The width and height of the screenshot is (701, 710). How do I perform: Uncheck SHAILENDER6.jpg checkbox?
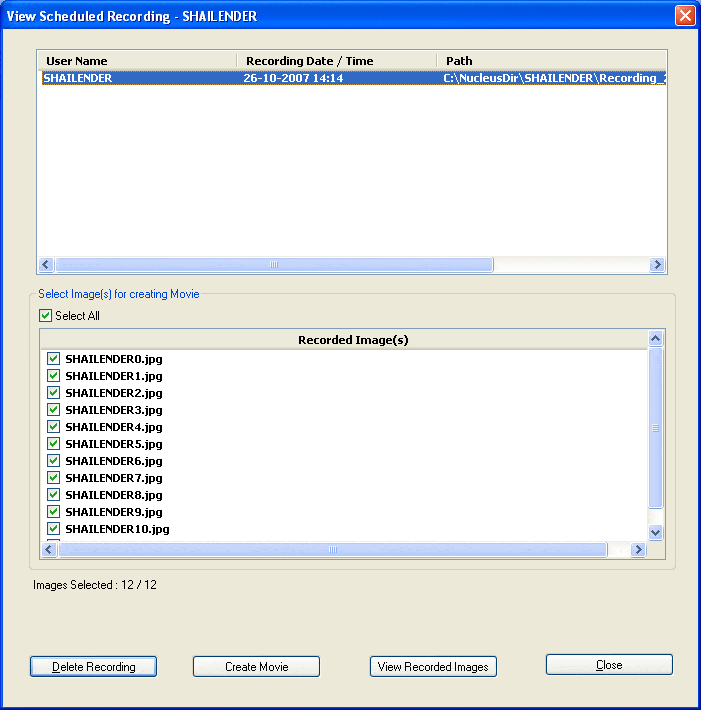pyautogui.click(x=53, y=461)
